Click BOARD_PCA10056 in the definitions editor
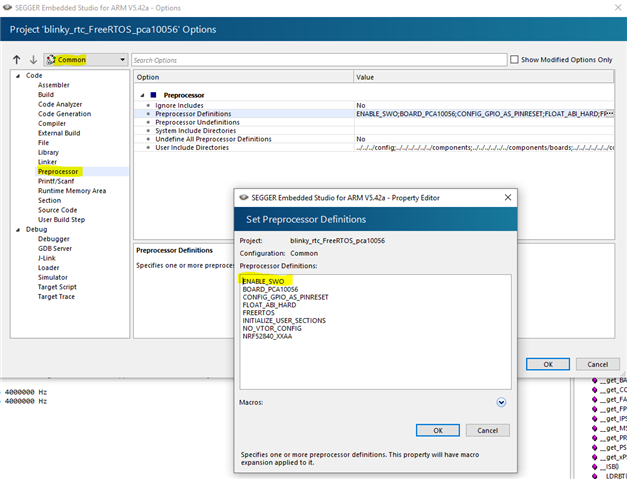 (270, 289)
